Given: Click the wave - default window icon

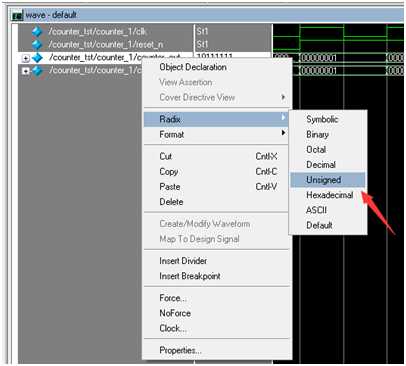Looking at the screenshot, I should tap(17, 15).
